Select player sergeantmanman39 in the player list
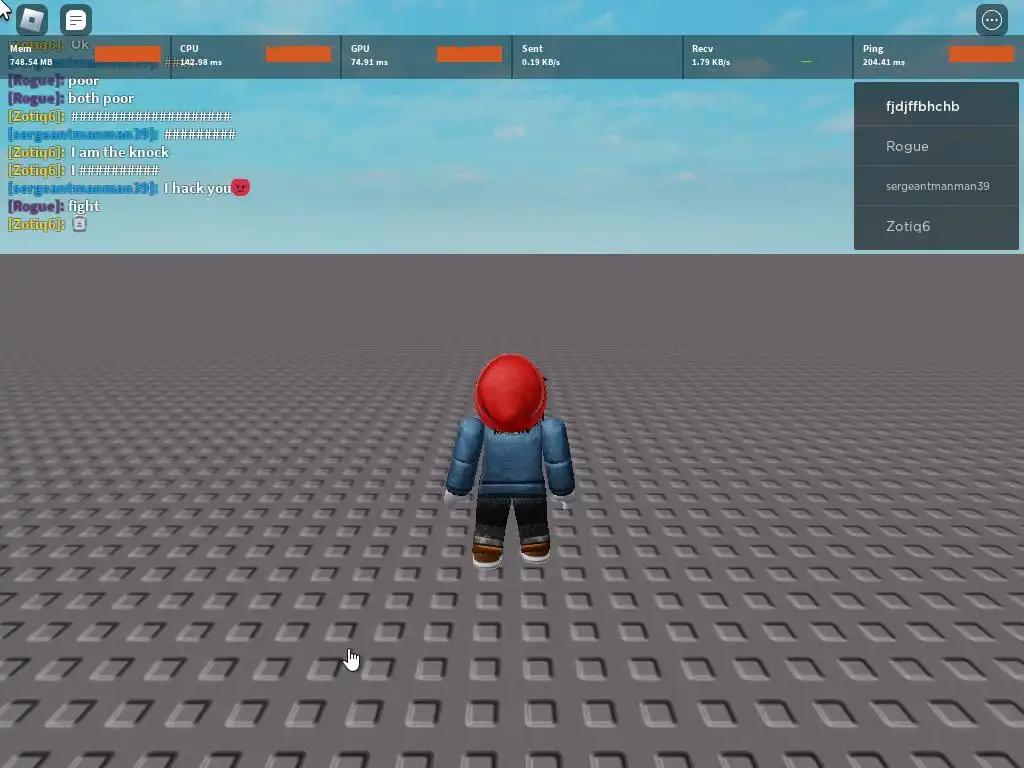Viewport: 1024px width, 768px height. coord(936,186)
